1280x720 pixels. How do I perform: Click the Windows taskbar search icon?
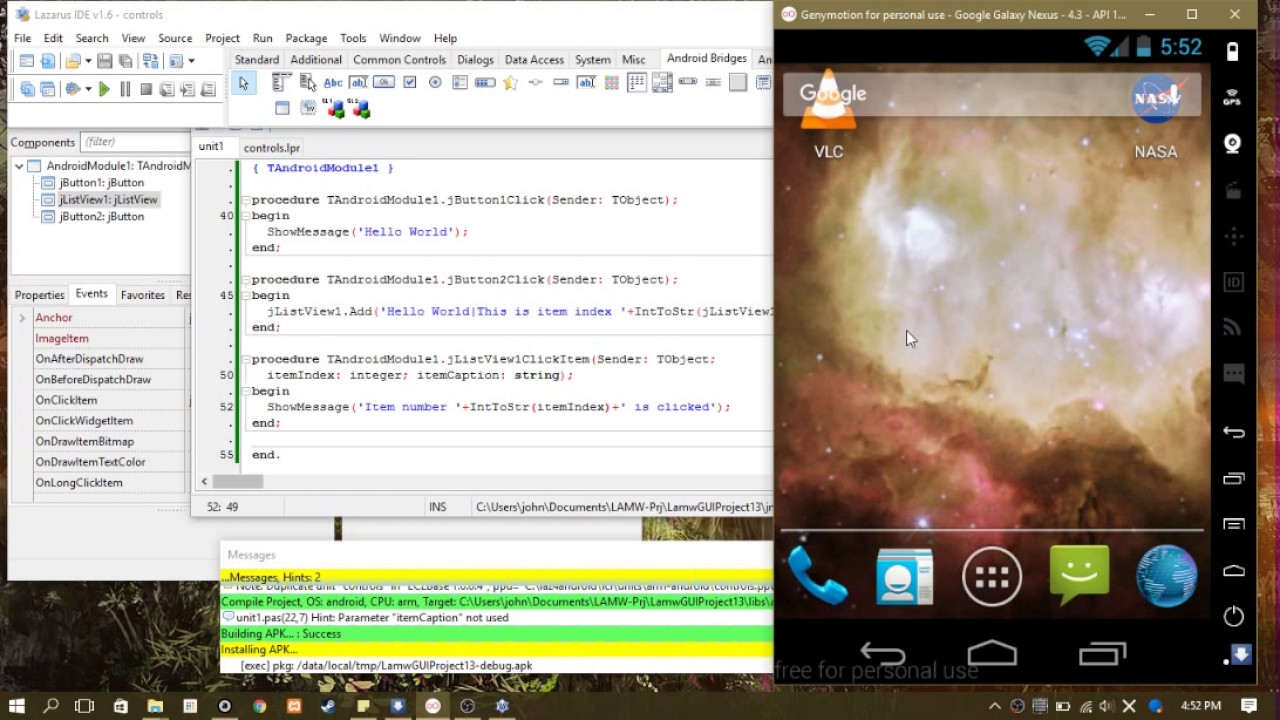pos(51,706)
